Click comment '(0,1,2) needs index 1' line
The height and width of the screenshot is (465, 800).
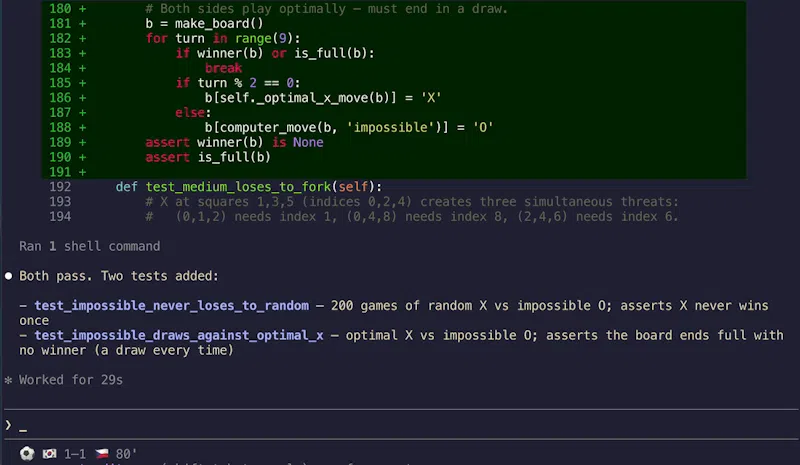[412, 216]
